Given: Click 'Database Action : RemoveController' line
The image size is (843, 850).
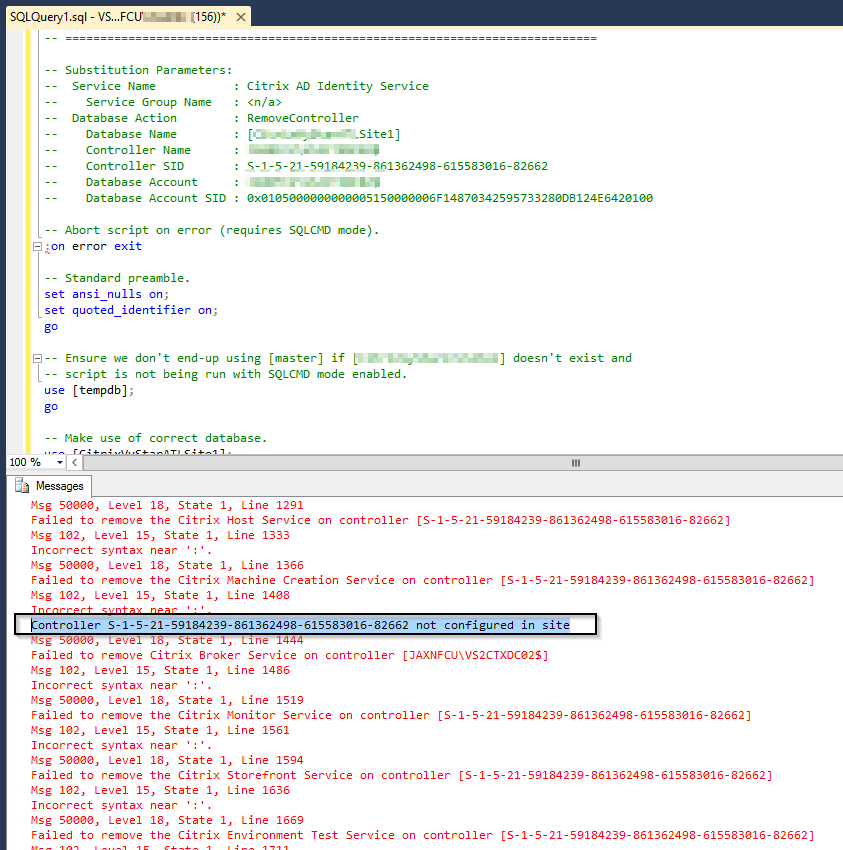Looking at the screenshot, I should (201, 118).
